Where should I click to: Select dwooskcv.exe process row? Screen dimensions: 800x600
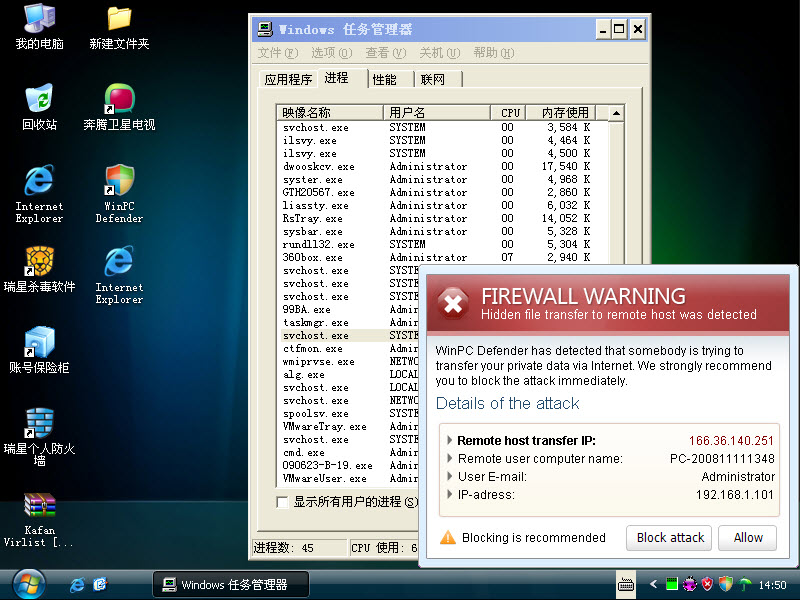(442, 166)
